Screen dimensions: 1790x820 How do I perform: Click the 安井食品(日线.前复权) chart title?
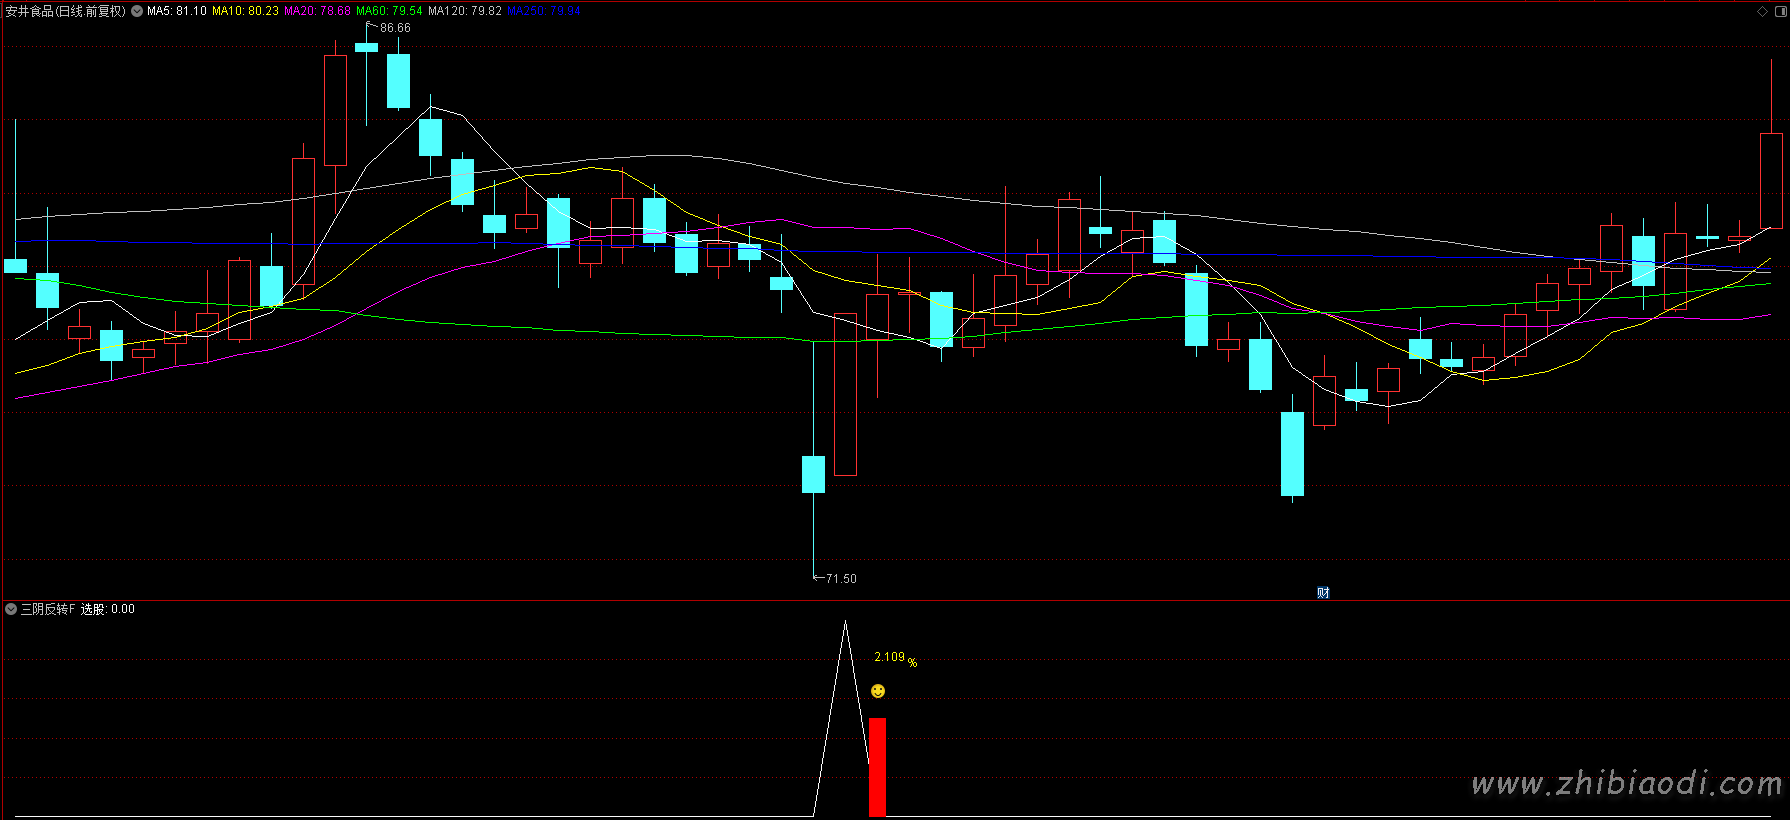pyautogui.click(x=66, y=12)
